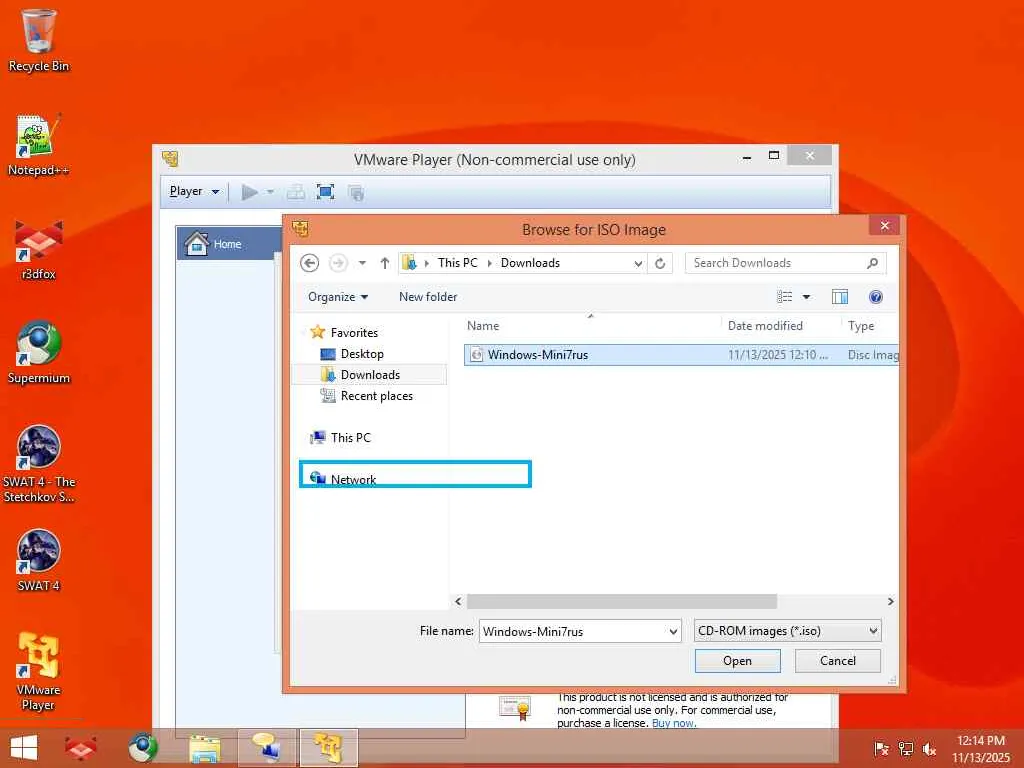
Task: Click the File name text field
Action: pos(573,632)
